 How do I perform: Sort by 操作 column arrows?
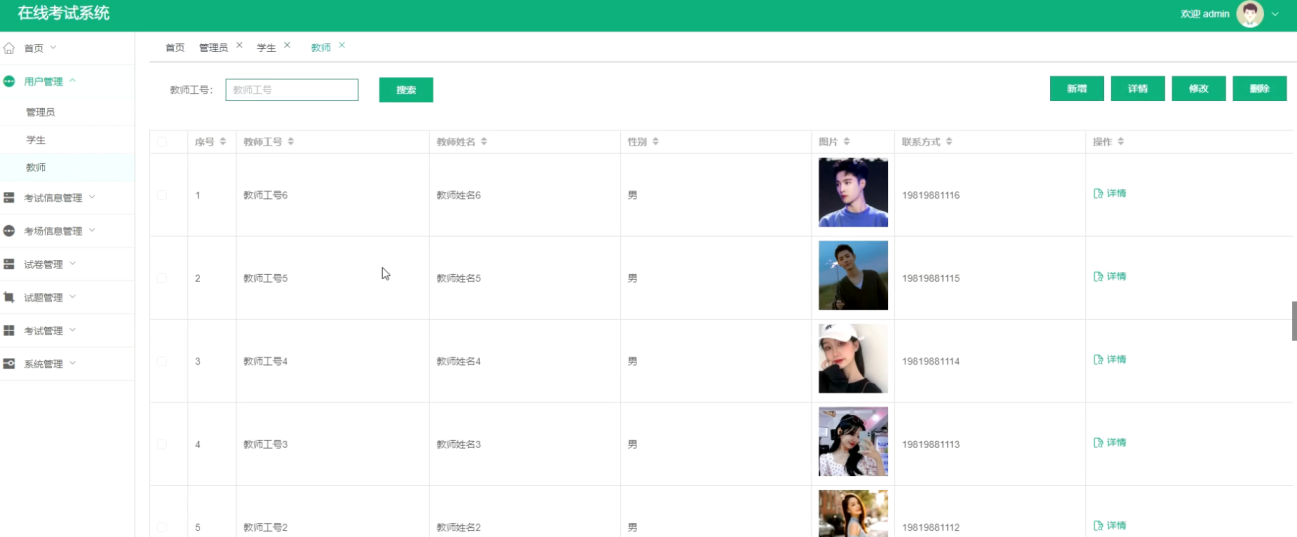pos(1121,142)
